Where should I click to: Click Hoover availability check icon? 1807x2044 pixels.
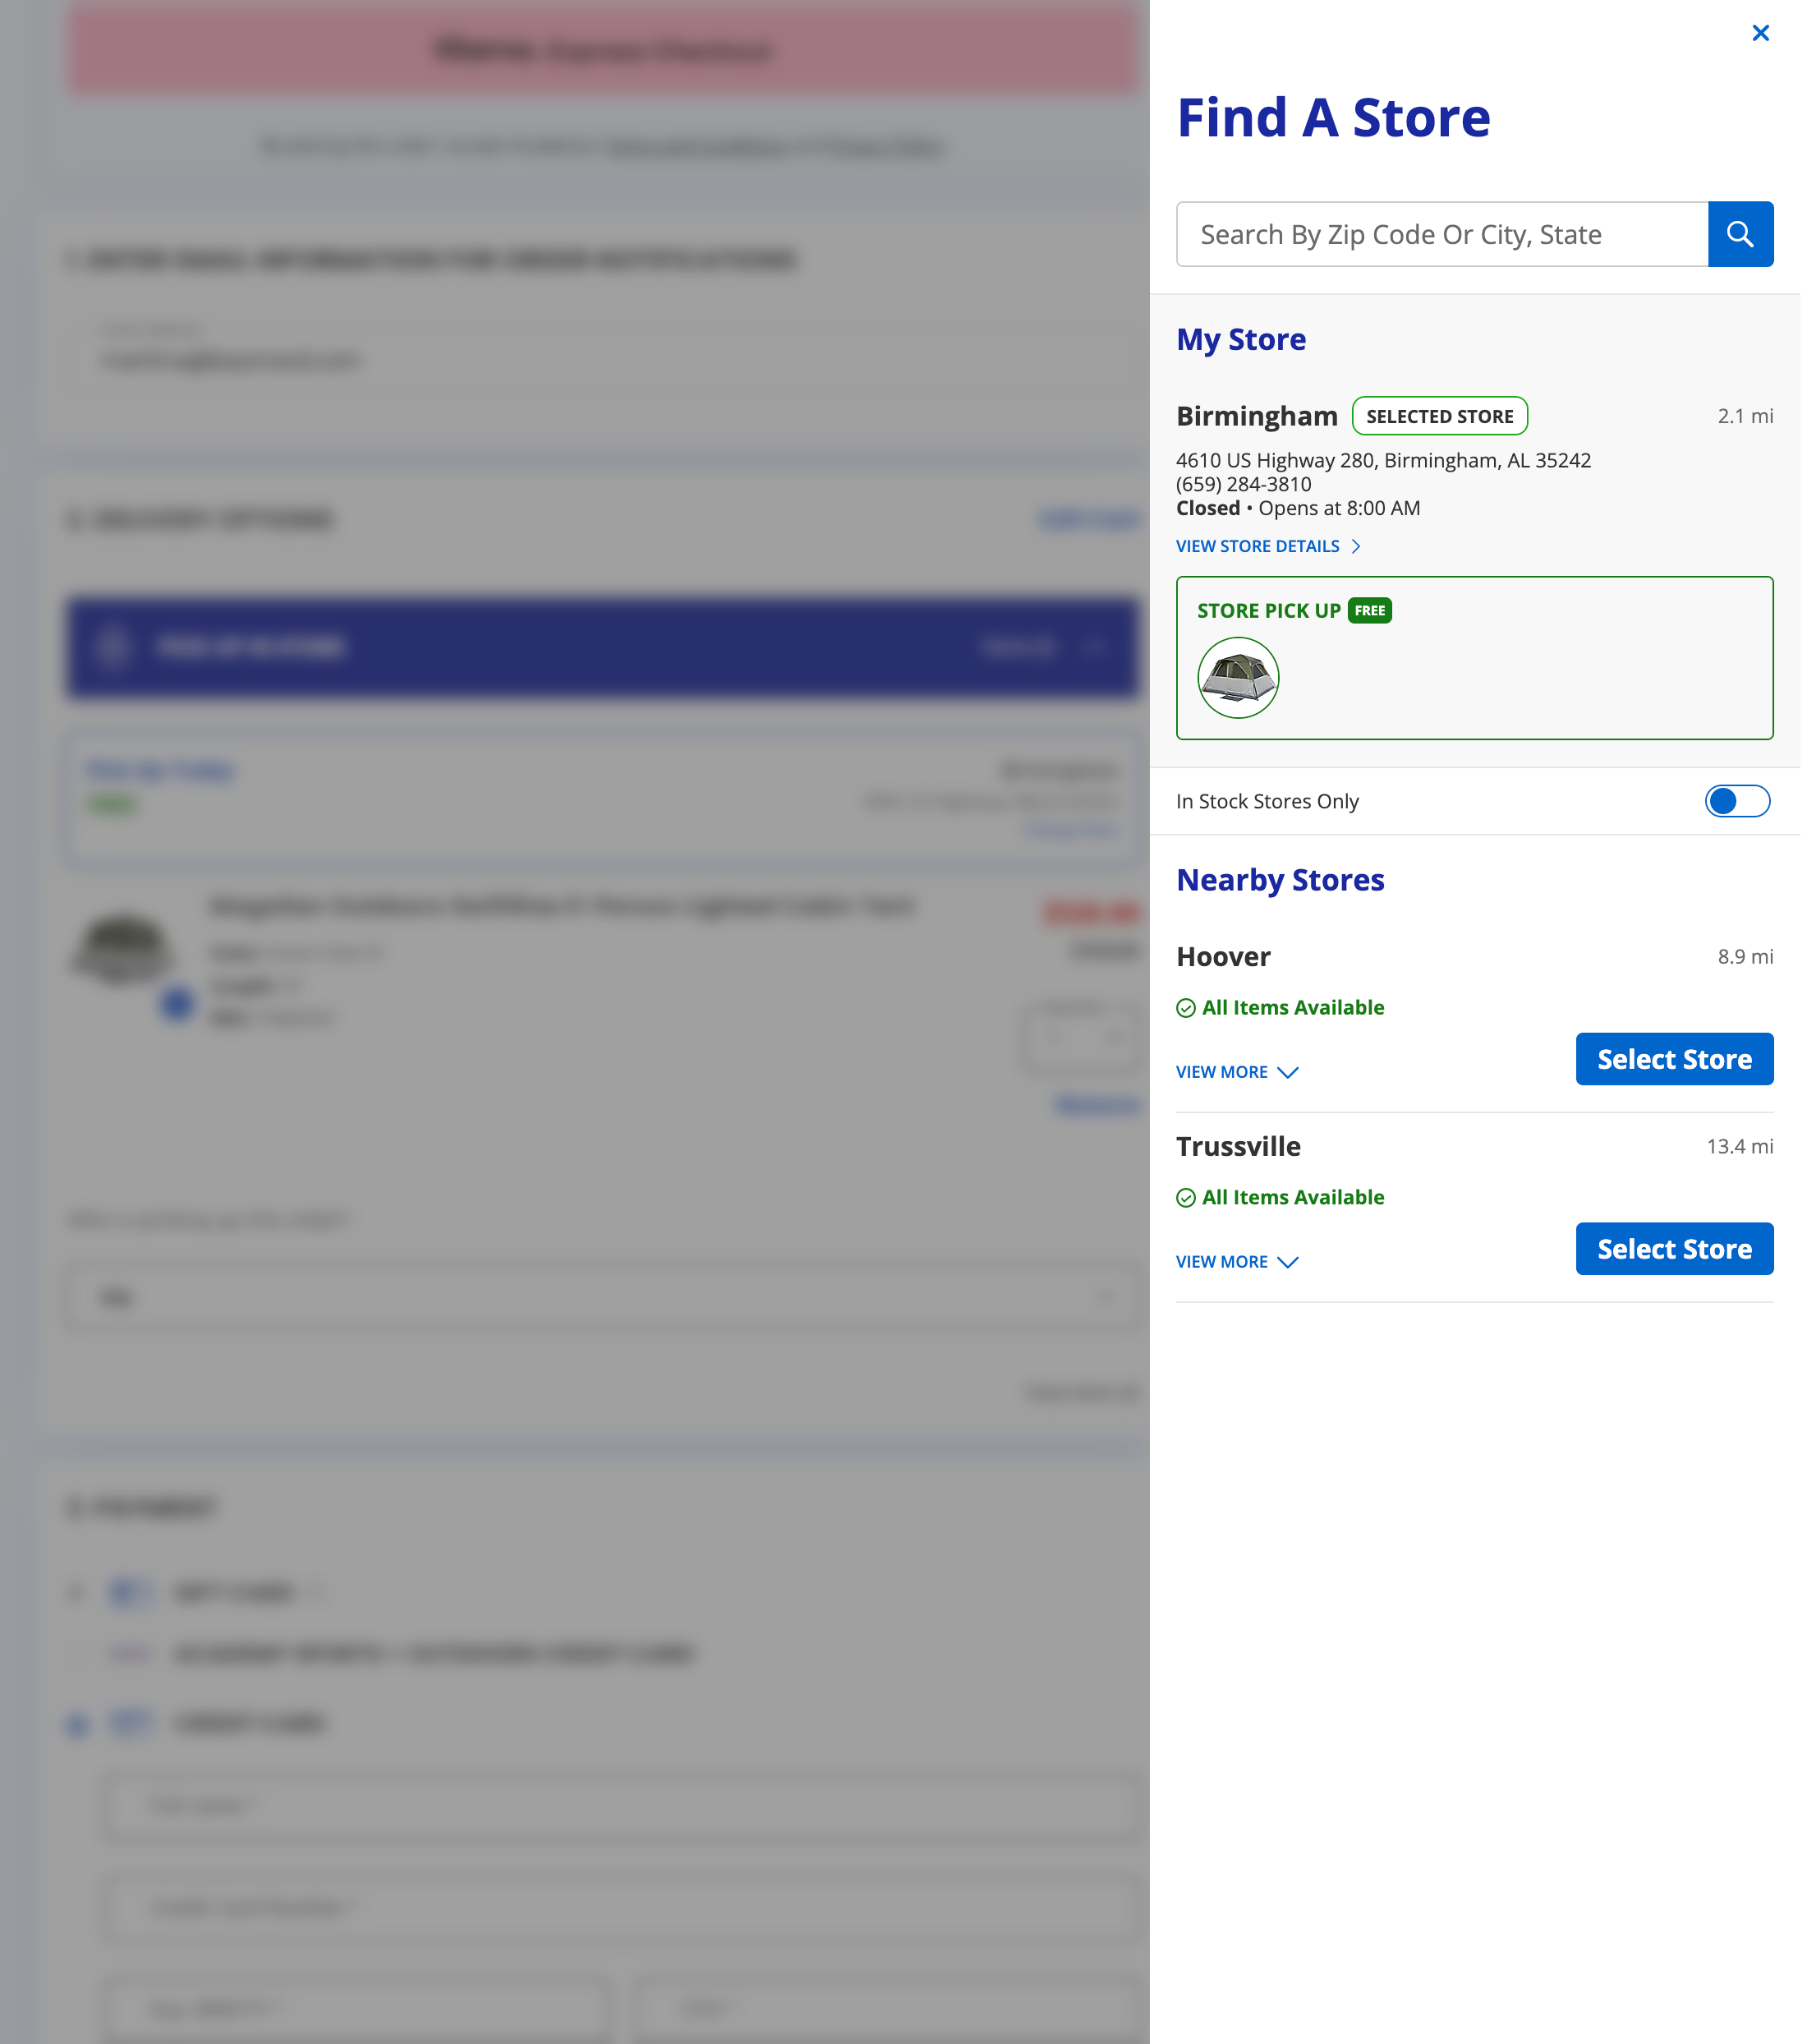pyautogui.click(x=1185, y=1008)
